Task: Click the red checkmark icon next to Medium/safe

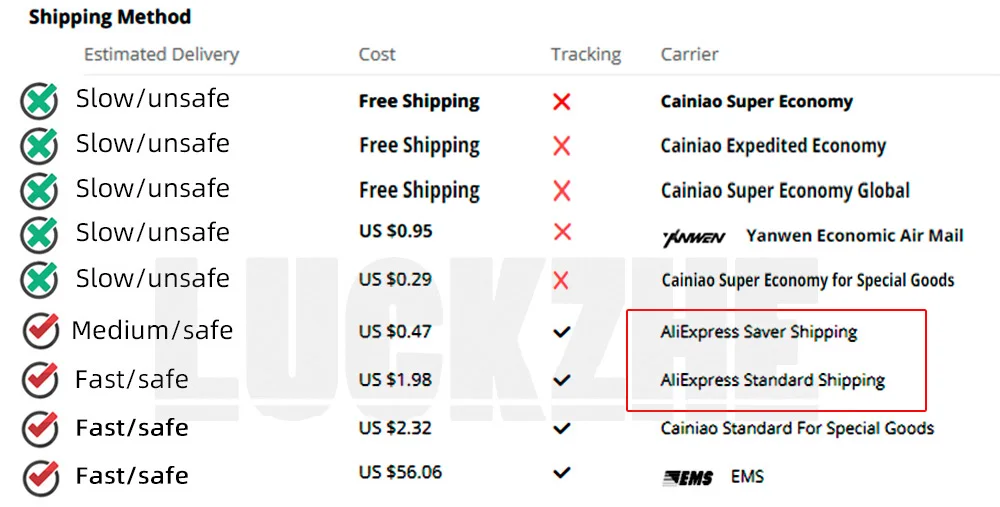Action: coord(41,330)
